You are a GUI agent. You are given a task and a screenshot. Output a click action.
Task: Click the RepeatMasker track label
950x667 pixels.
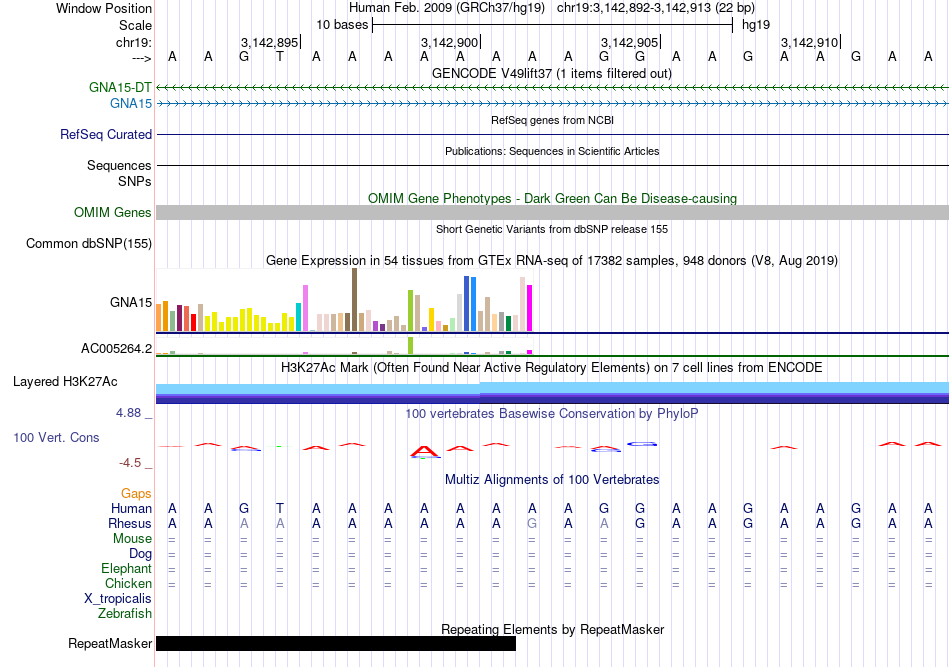110,643
